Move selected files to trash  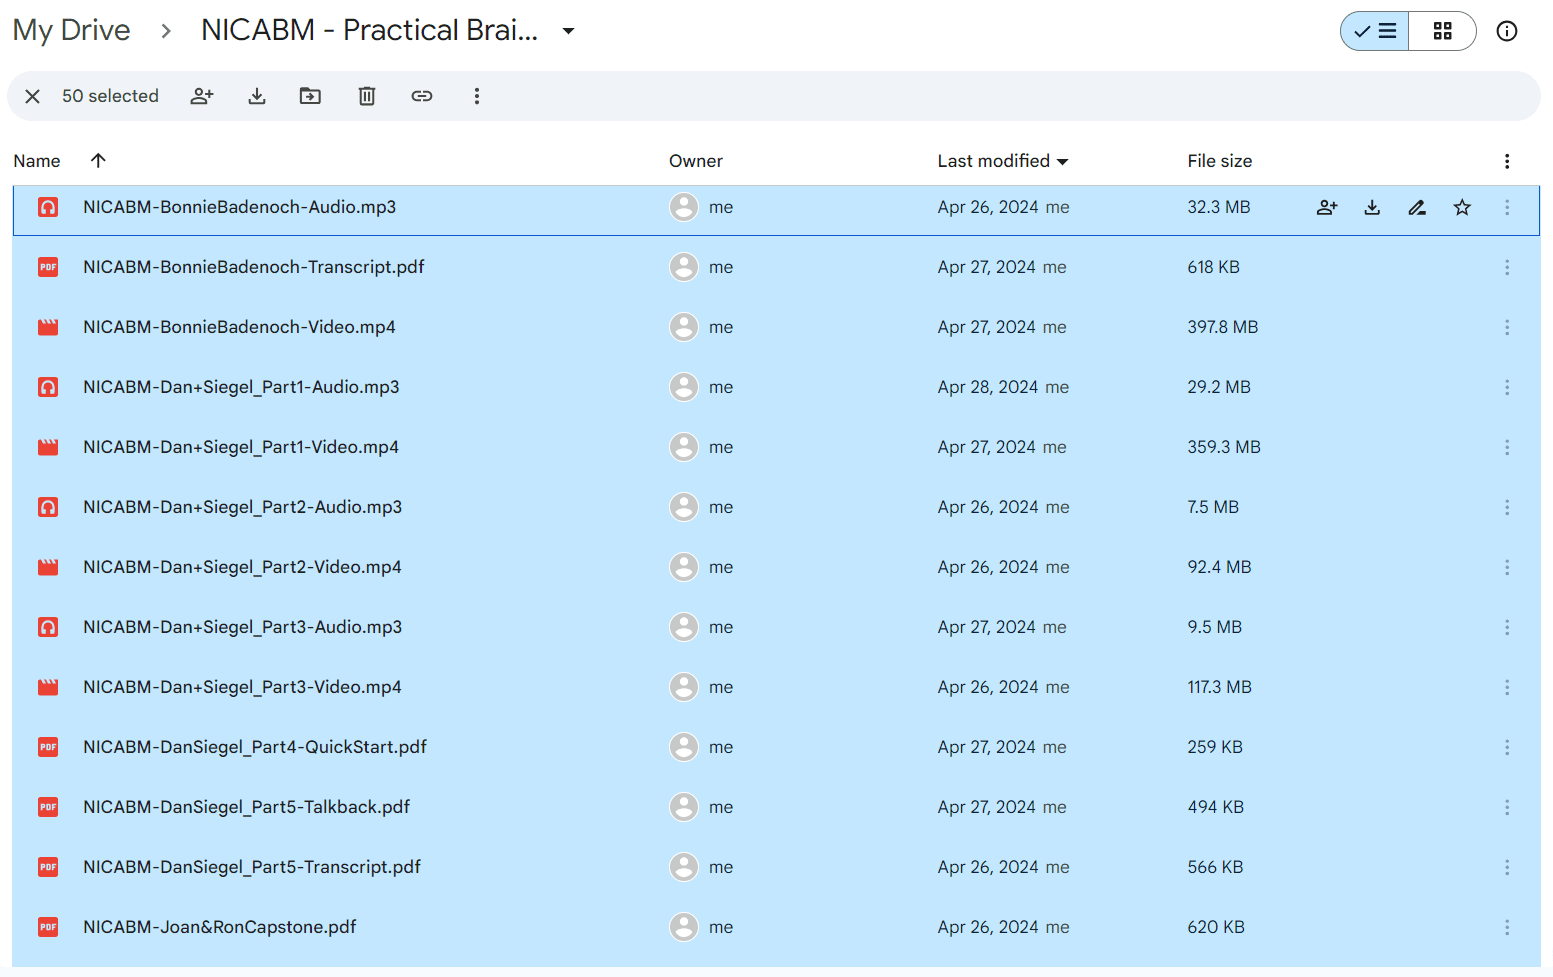367,96
